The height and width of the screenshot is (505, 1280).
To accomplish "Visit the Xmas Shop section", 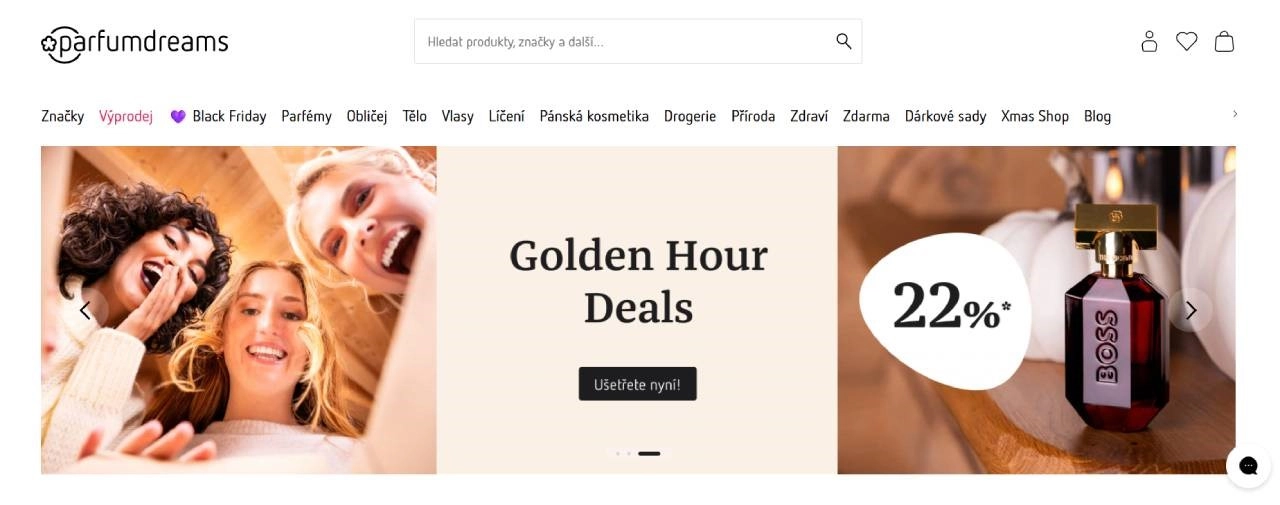I will tap(1035, 116).
